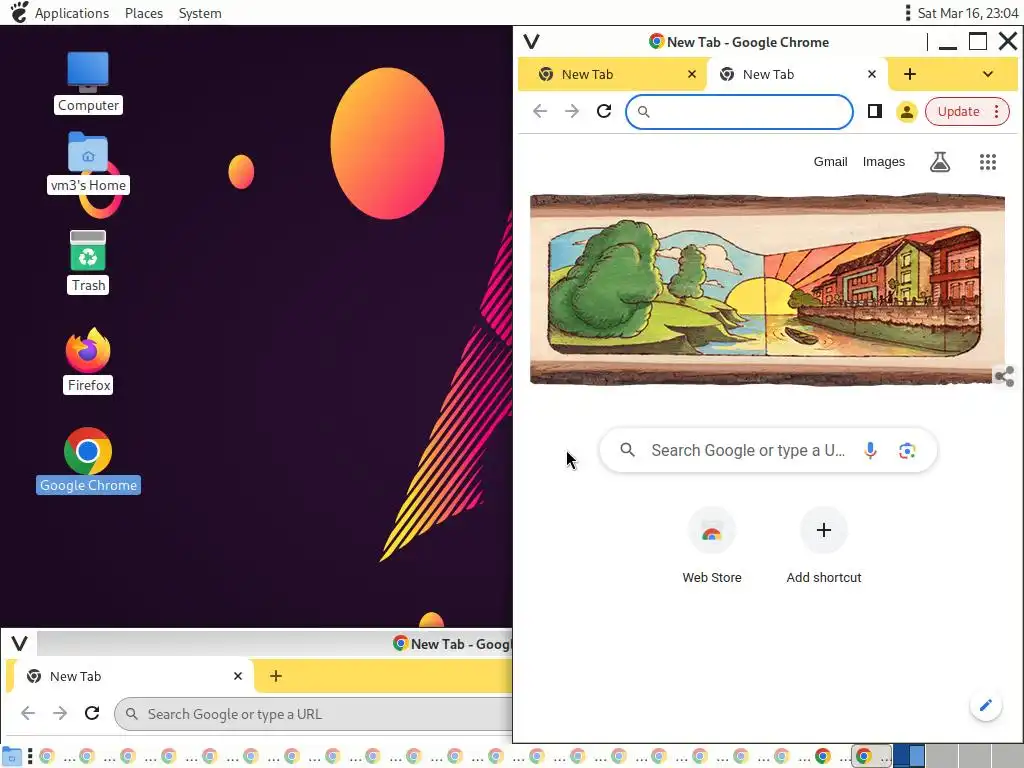Image resolution: width=1024 pixels, height=768 pixels.
Task: Share the Google Doodle
Action: coord(1004,376)
